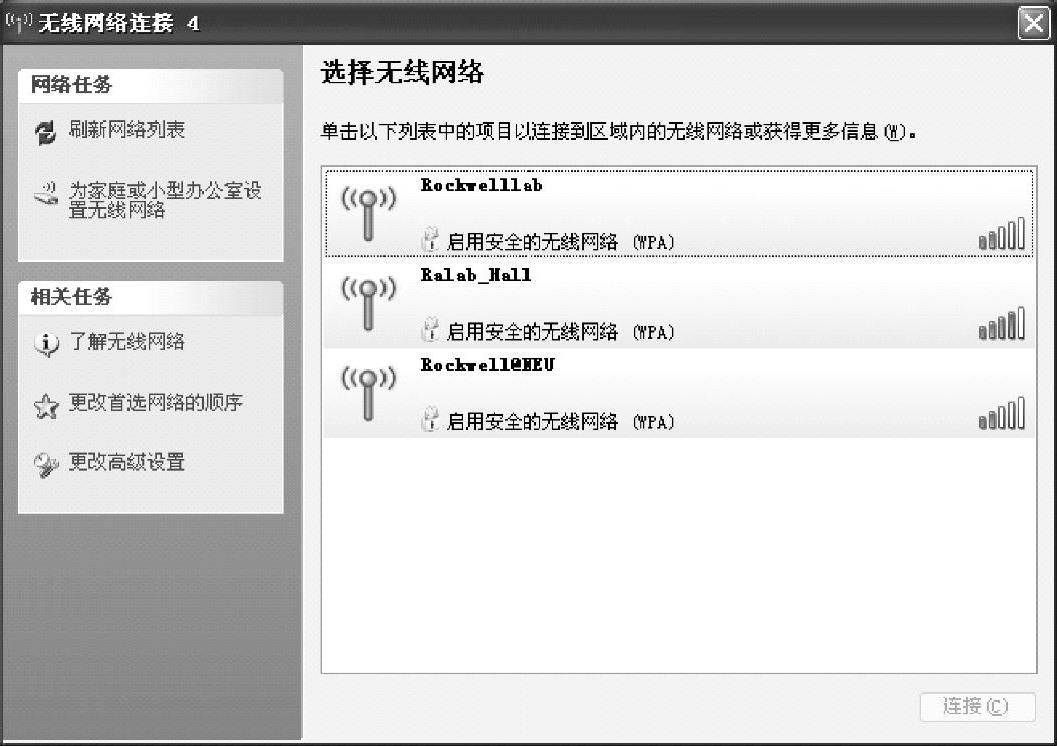The width and height of the screenshot is (1057, 746).
Task: Click the wireless icon in title bar
Action: 18,22
